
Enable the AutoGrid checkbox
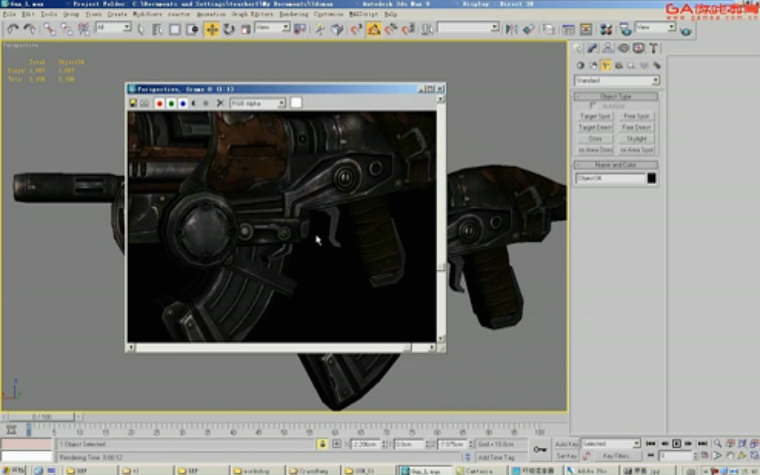coord(592,106)
